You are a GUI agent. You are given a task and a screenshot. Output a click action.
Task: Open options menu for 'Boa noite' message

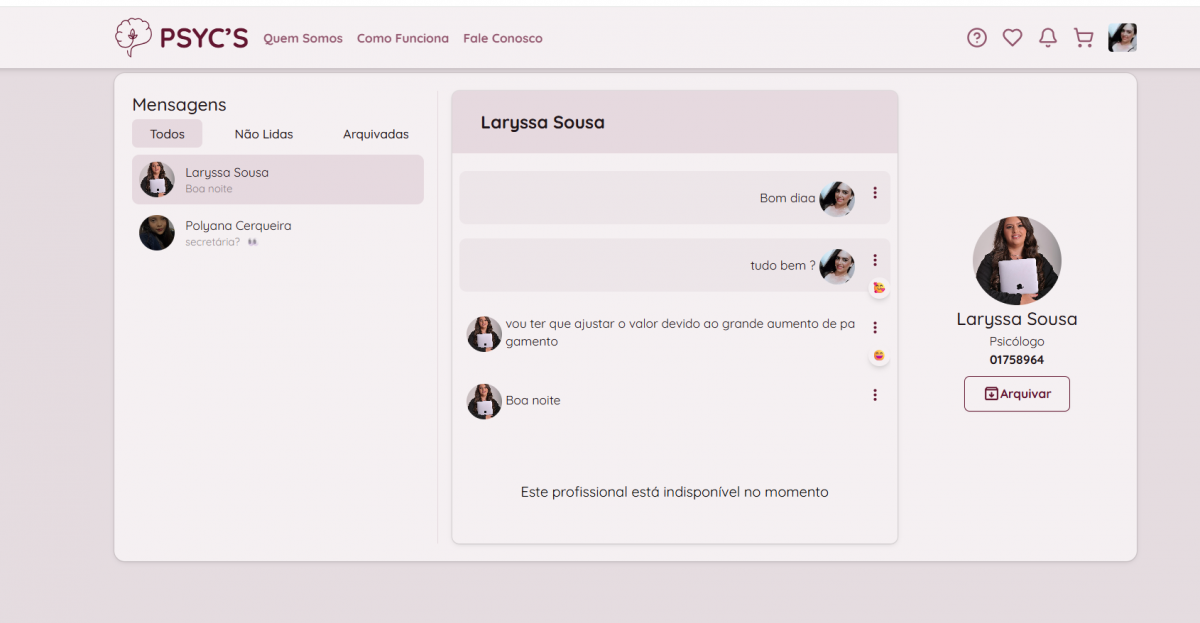click(875, 395)
